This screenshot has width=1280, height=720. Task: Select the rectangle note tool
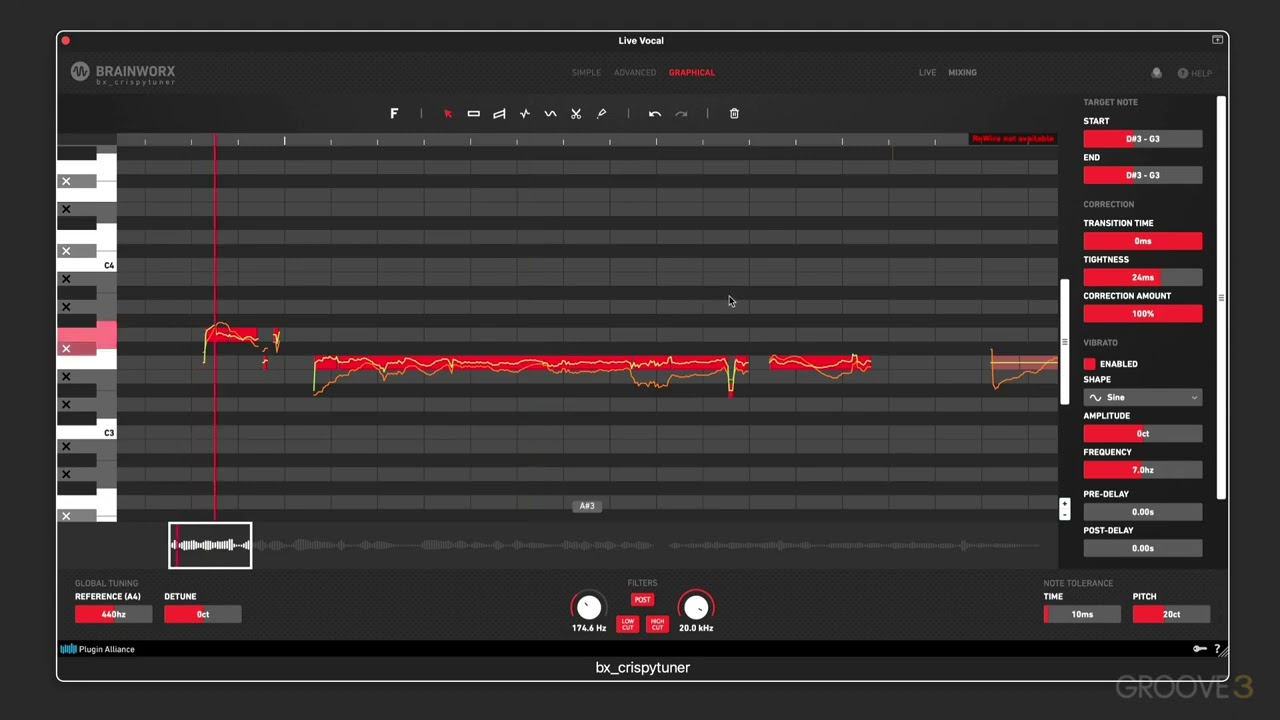474,114
